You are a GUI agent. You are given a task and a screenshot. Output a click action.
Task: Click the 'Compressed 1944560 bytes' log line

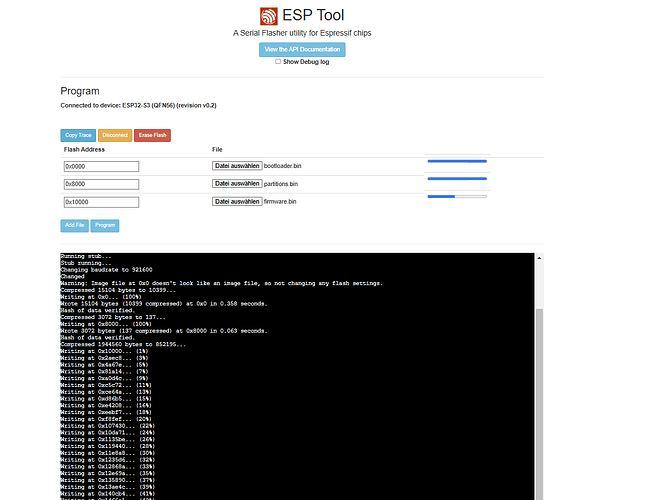(x=123, y=344)
